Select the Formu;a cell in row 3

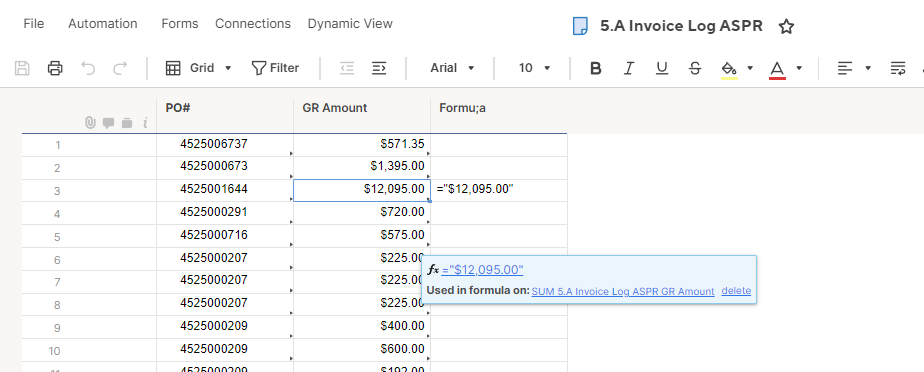pyautogui.click(x=499, y=190)
